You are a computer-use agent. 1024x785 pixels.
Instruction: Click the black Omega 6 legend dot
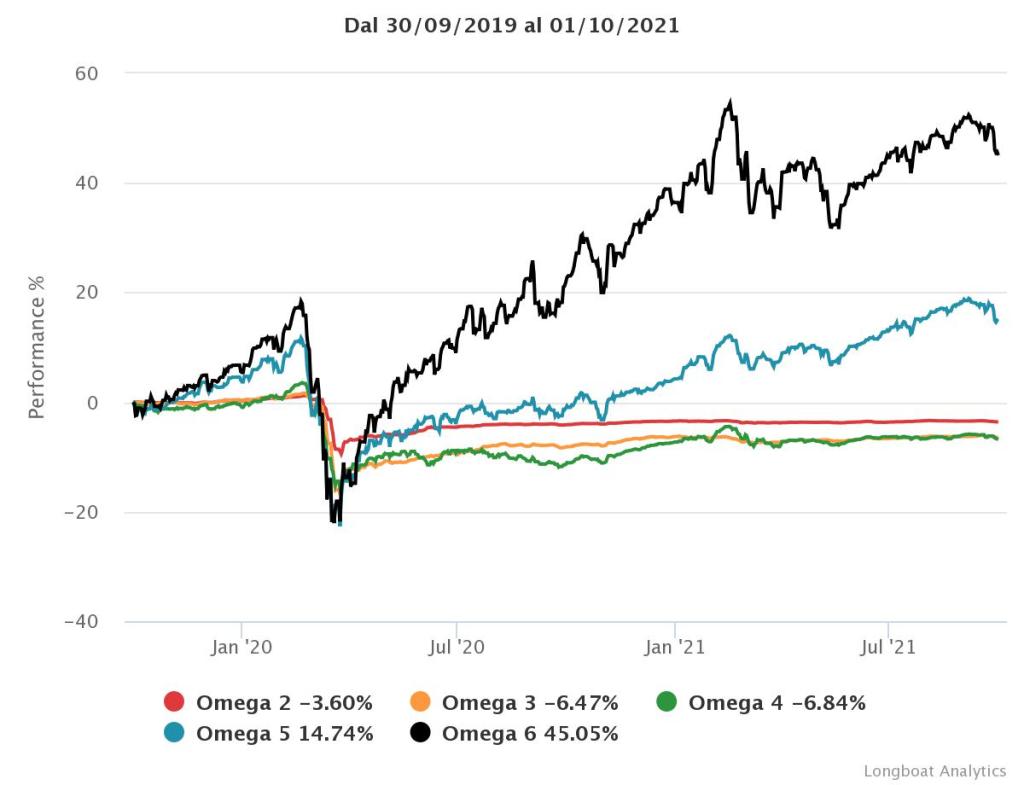click(420, 733)
